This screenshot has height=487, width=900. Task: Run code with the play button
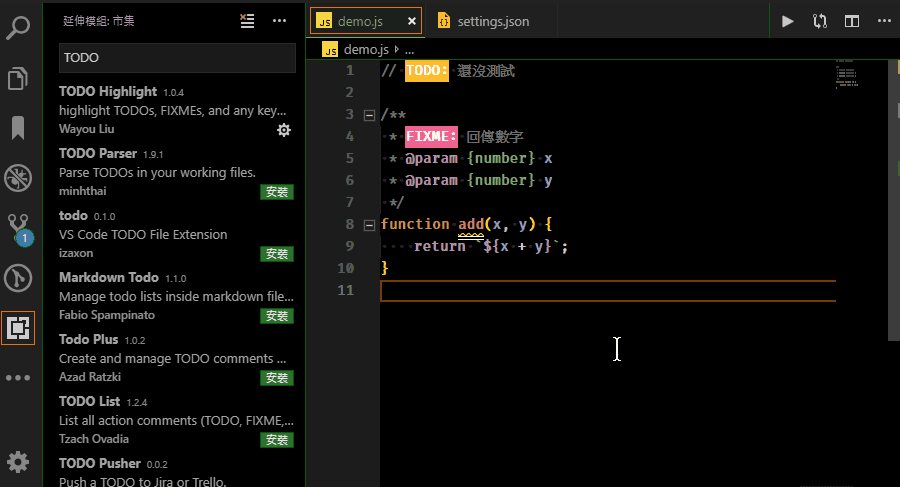(788, 21)
